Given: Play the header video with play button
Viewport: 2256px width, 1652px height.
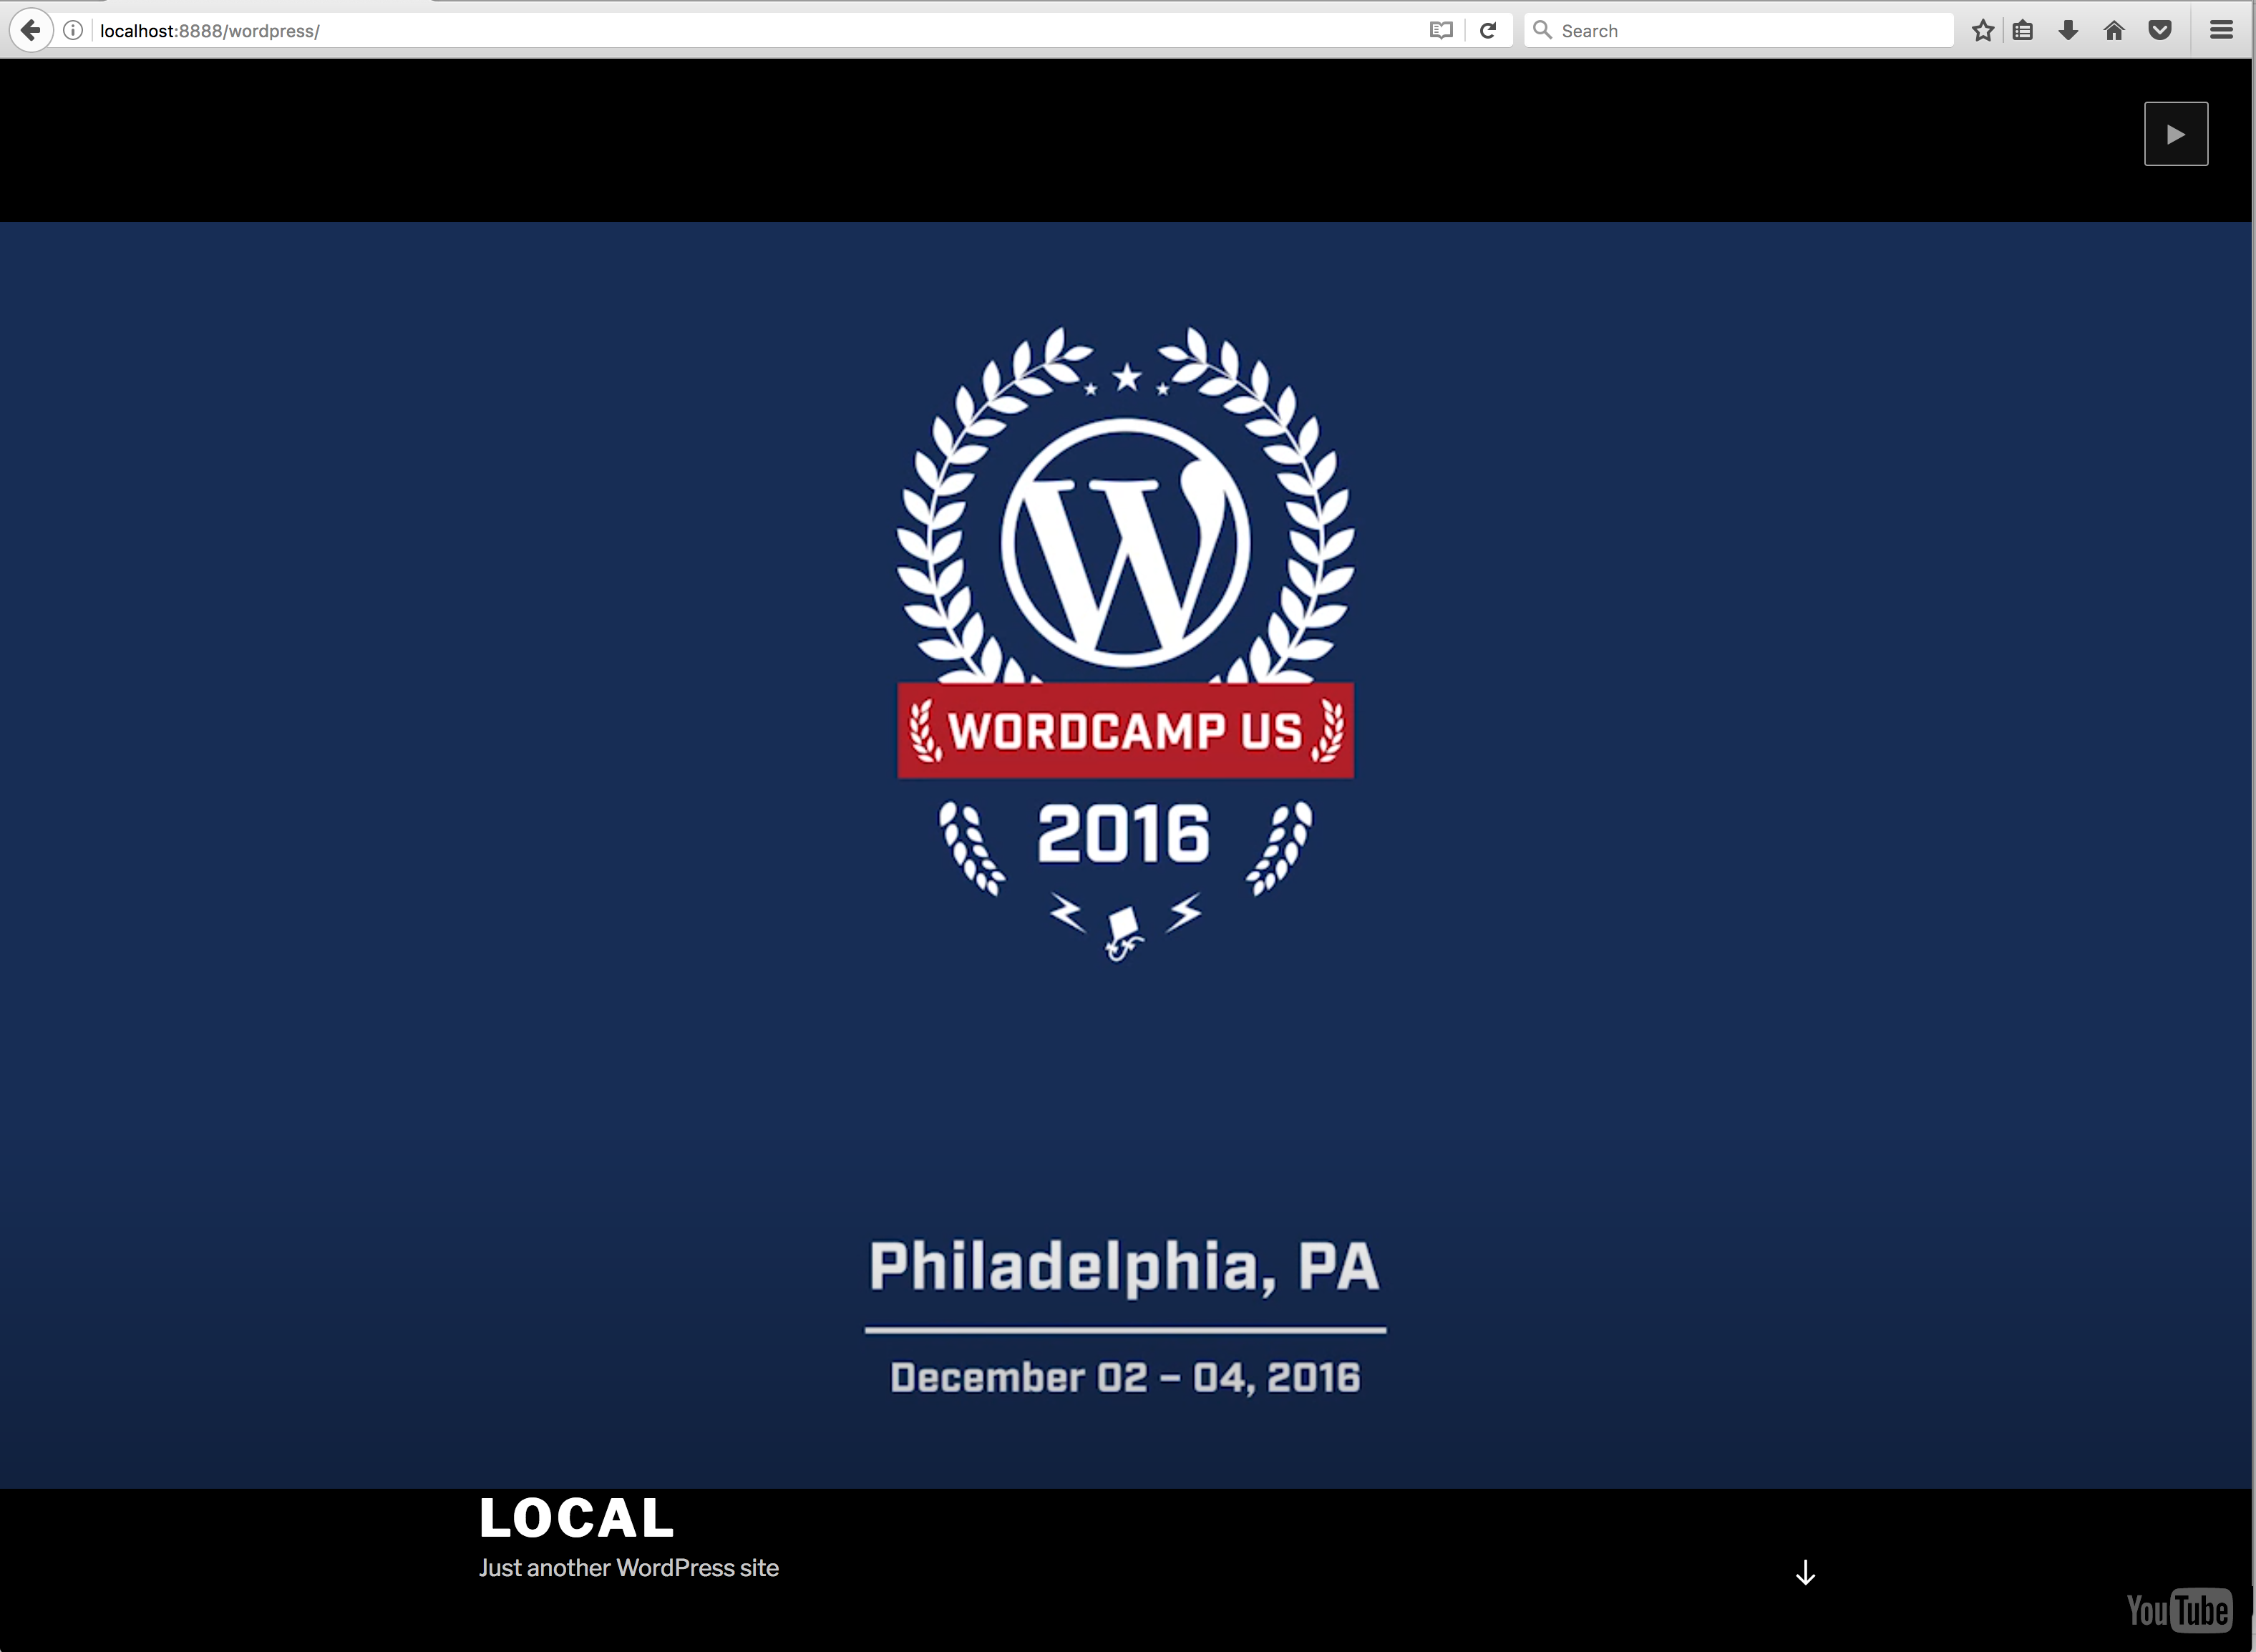Looking at the screenshot, I should pos(2176,134).
